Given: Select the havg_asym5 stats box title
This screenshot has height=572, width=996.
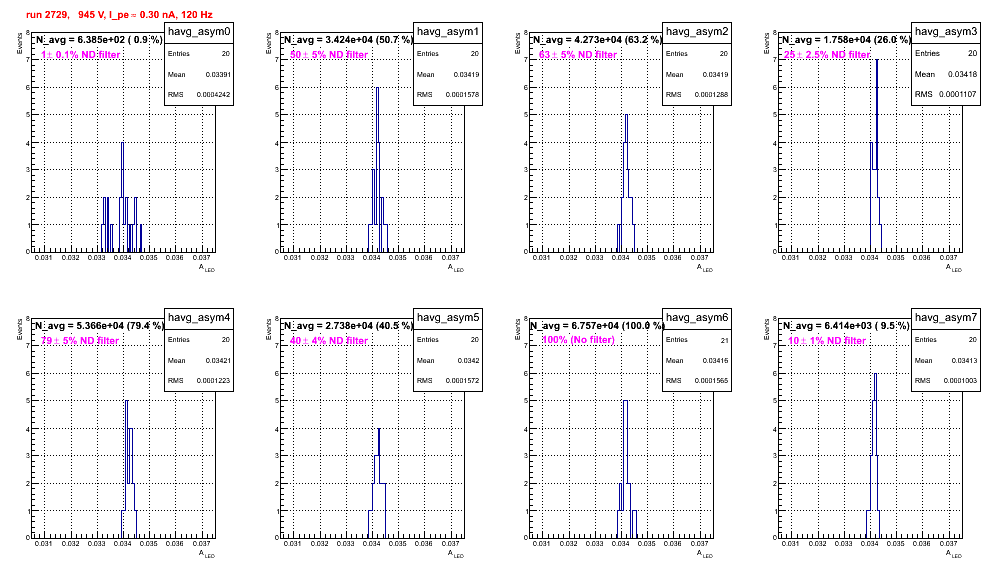Looking at the screenshot, I should 448,317.
